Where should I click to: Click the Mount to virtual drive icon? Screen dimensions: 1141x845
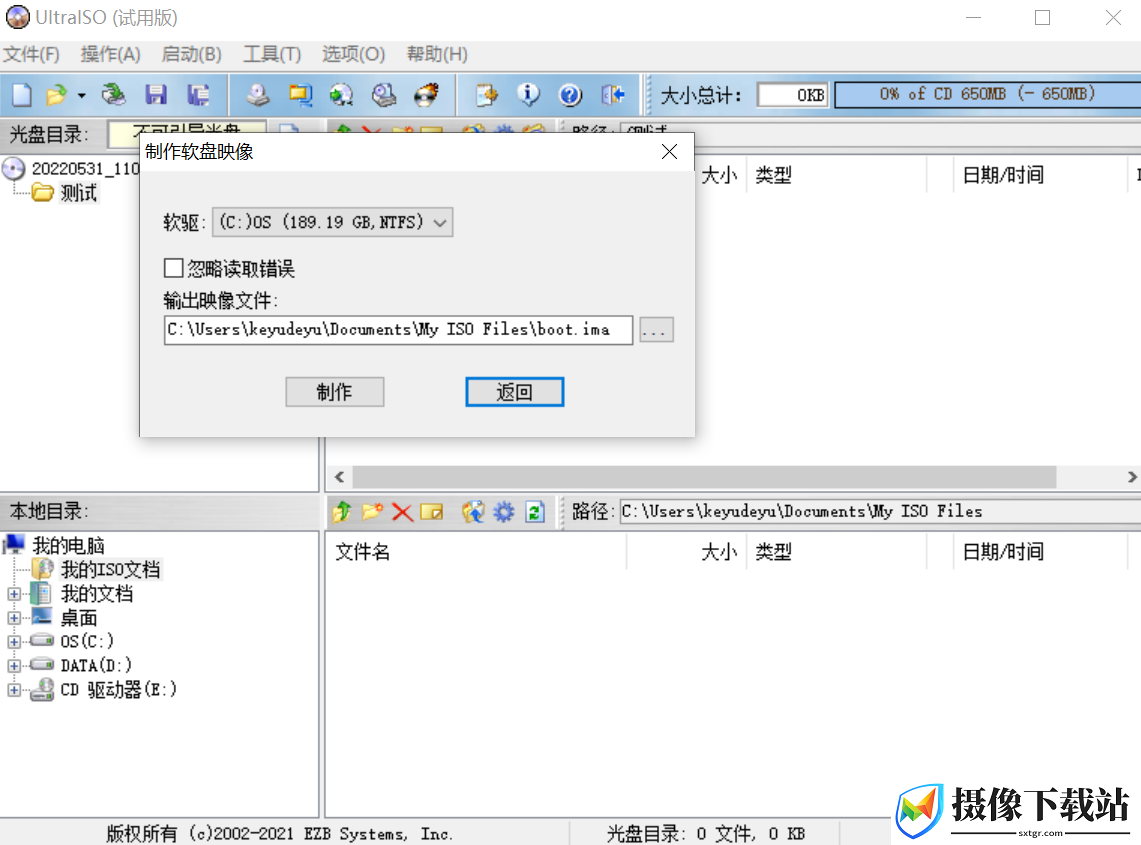[x=383, y=95]
